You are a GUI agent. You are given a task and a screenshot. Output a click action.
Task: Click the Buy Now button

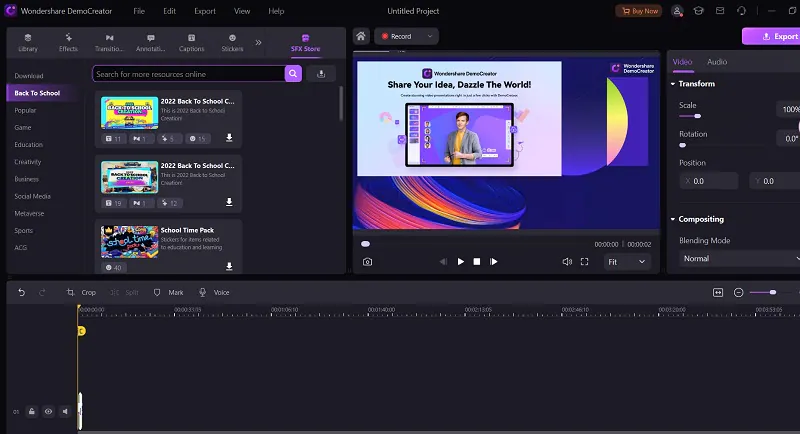[x=639, y=11]
